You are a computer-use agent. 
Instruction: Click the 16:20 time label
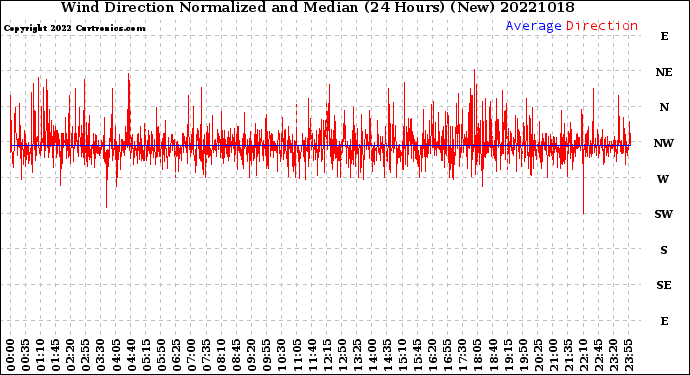(433, 355)
